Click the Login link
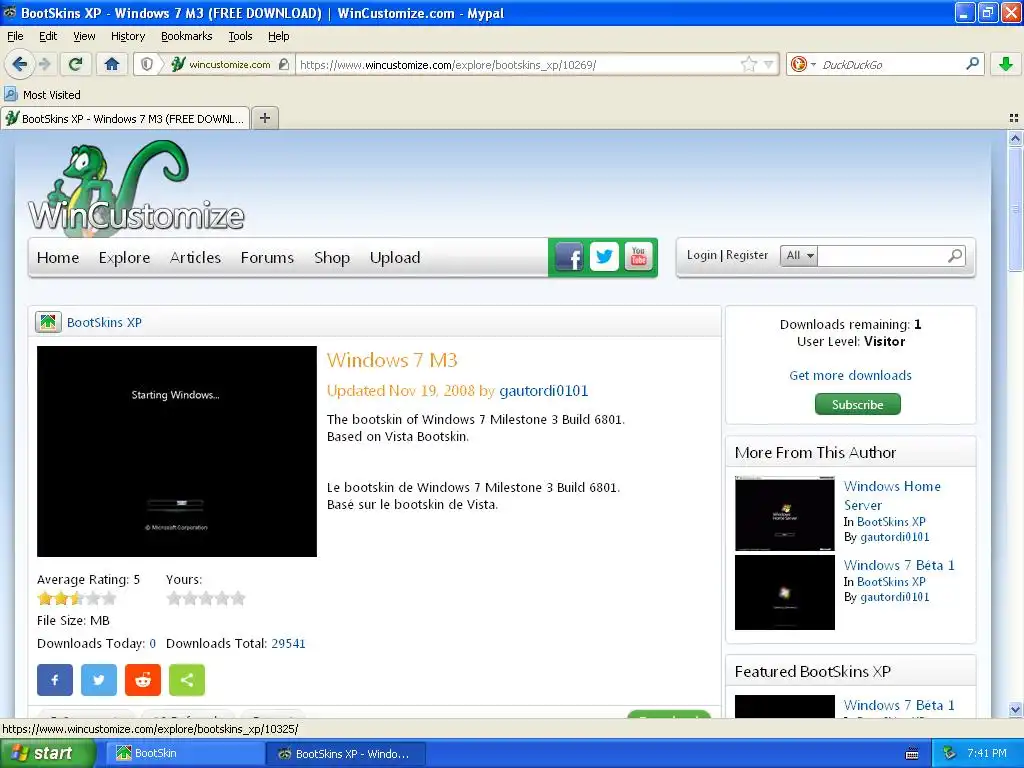The height and width of the screenshot is (768, 1024). (701, 255)
